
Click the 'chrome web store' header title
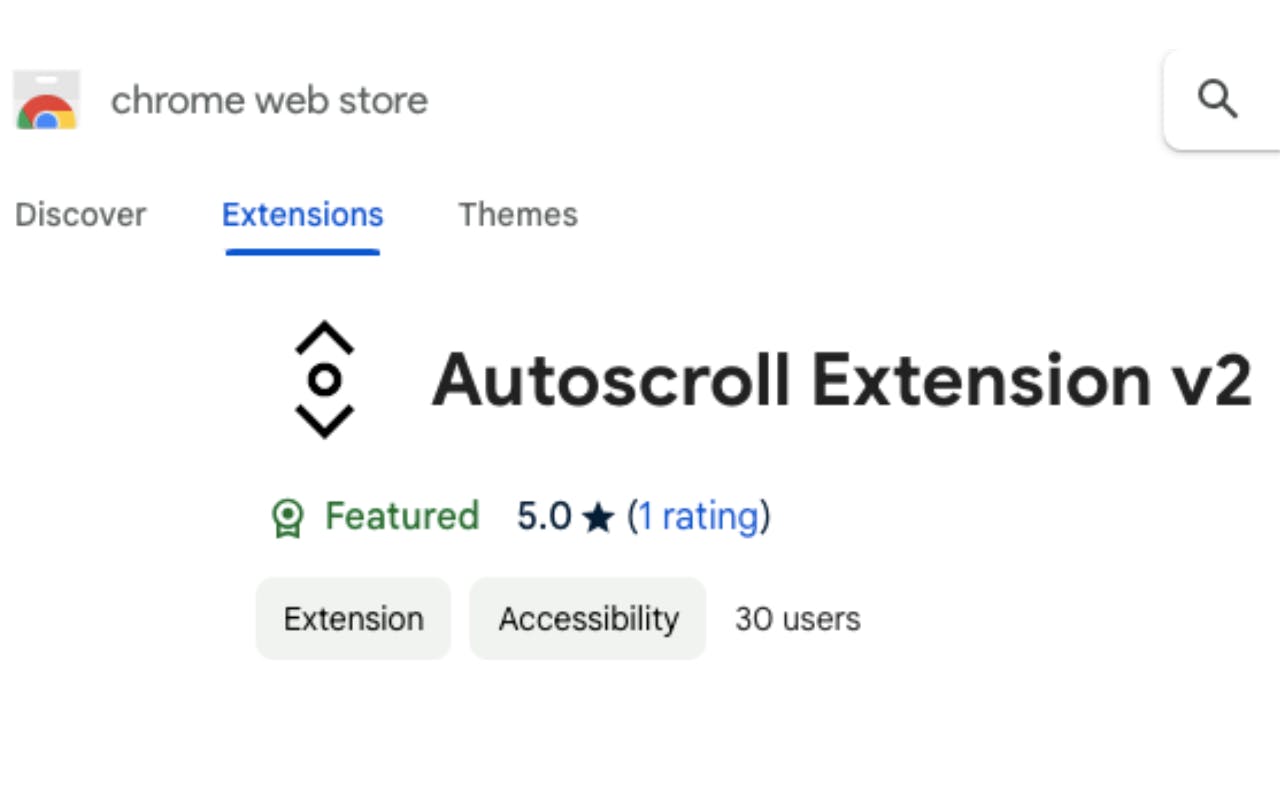pyautogui.click(x=269, y=100)
